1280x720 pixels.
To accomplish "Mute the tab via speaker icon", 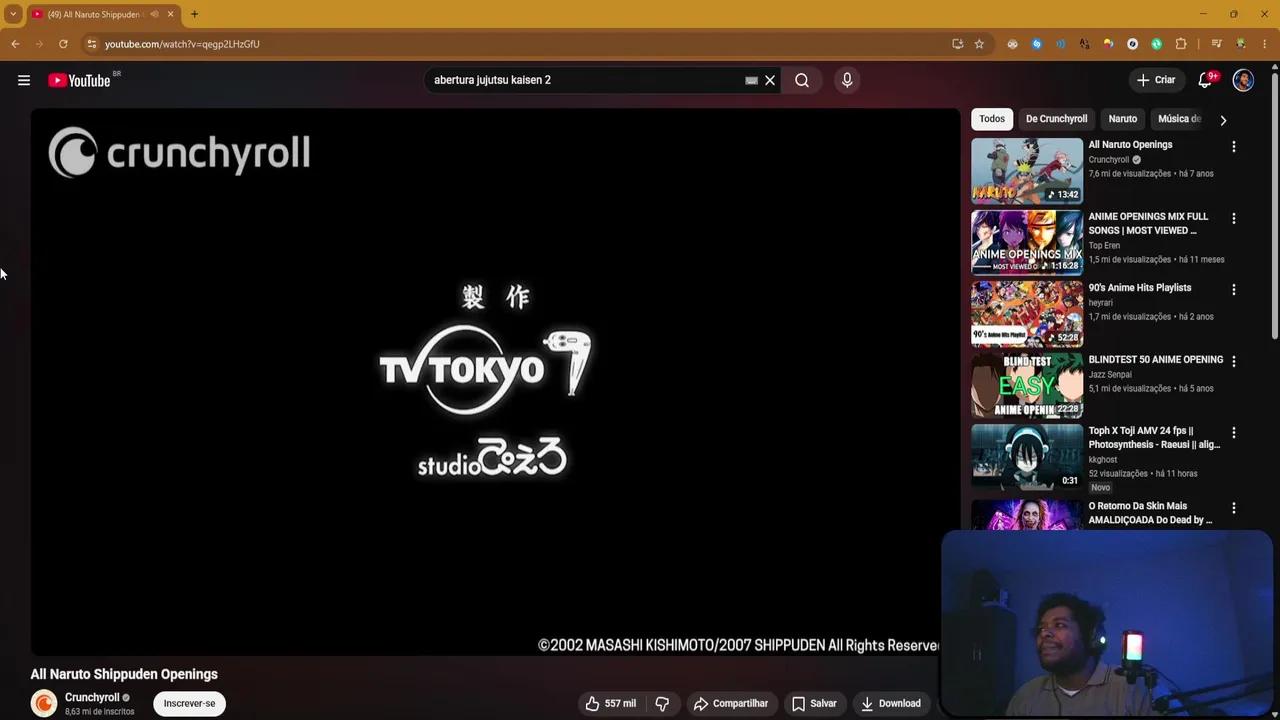I will tap(154, 14).
